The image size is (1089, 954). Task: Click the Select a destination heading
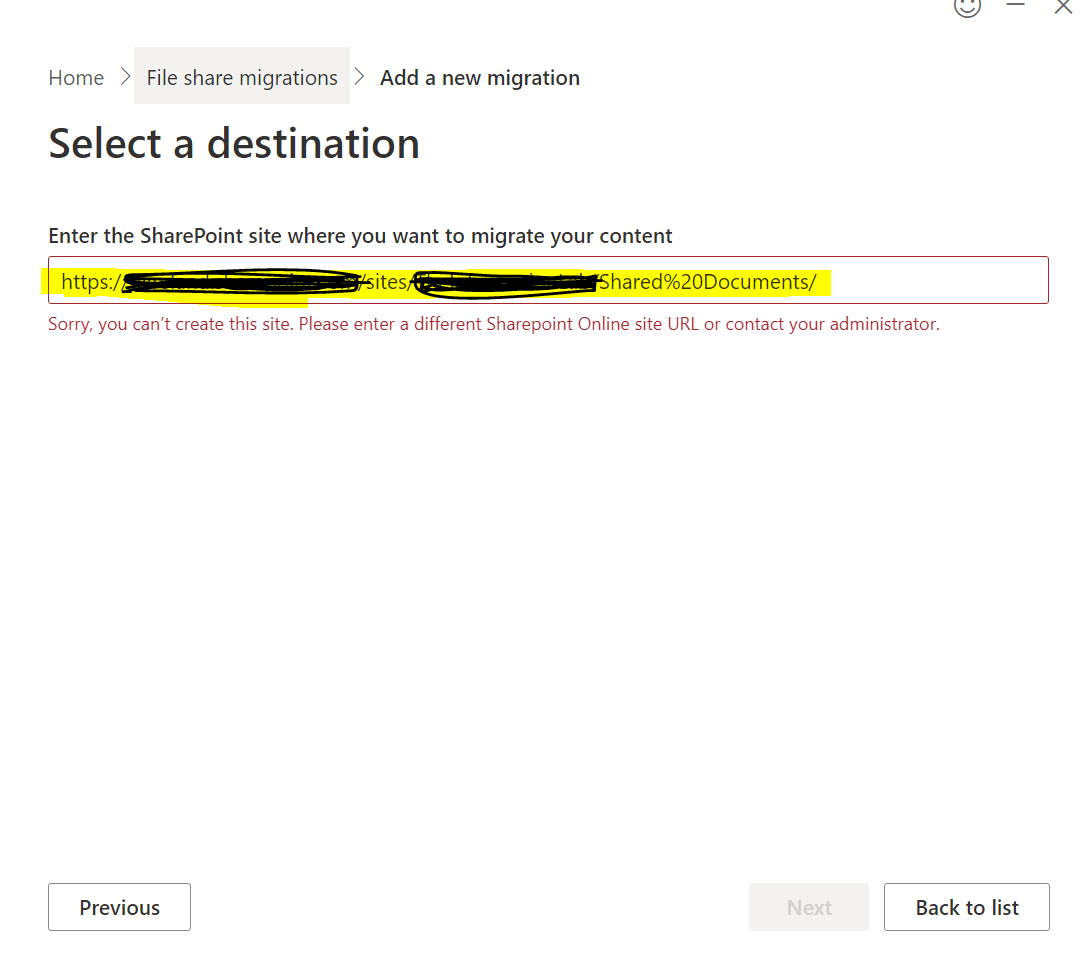coord(233,143)
